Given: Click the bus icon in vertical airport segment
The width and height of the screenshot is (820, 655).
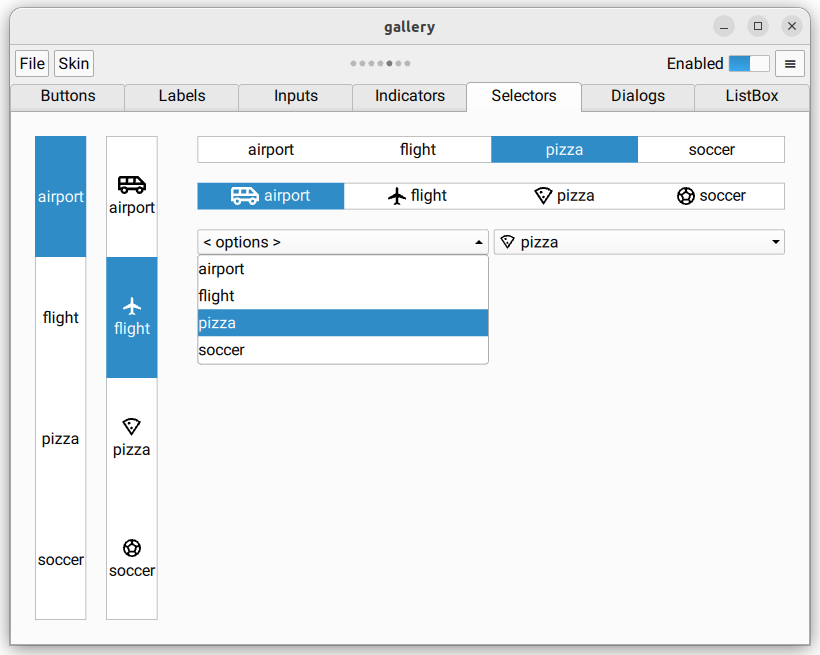Looking at the screenshot, I should point(132,185).
